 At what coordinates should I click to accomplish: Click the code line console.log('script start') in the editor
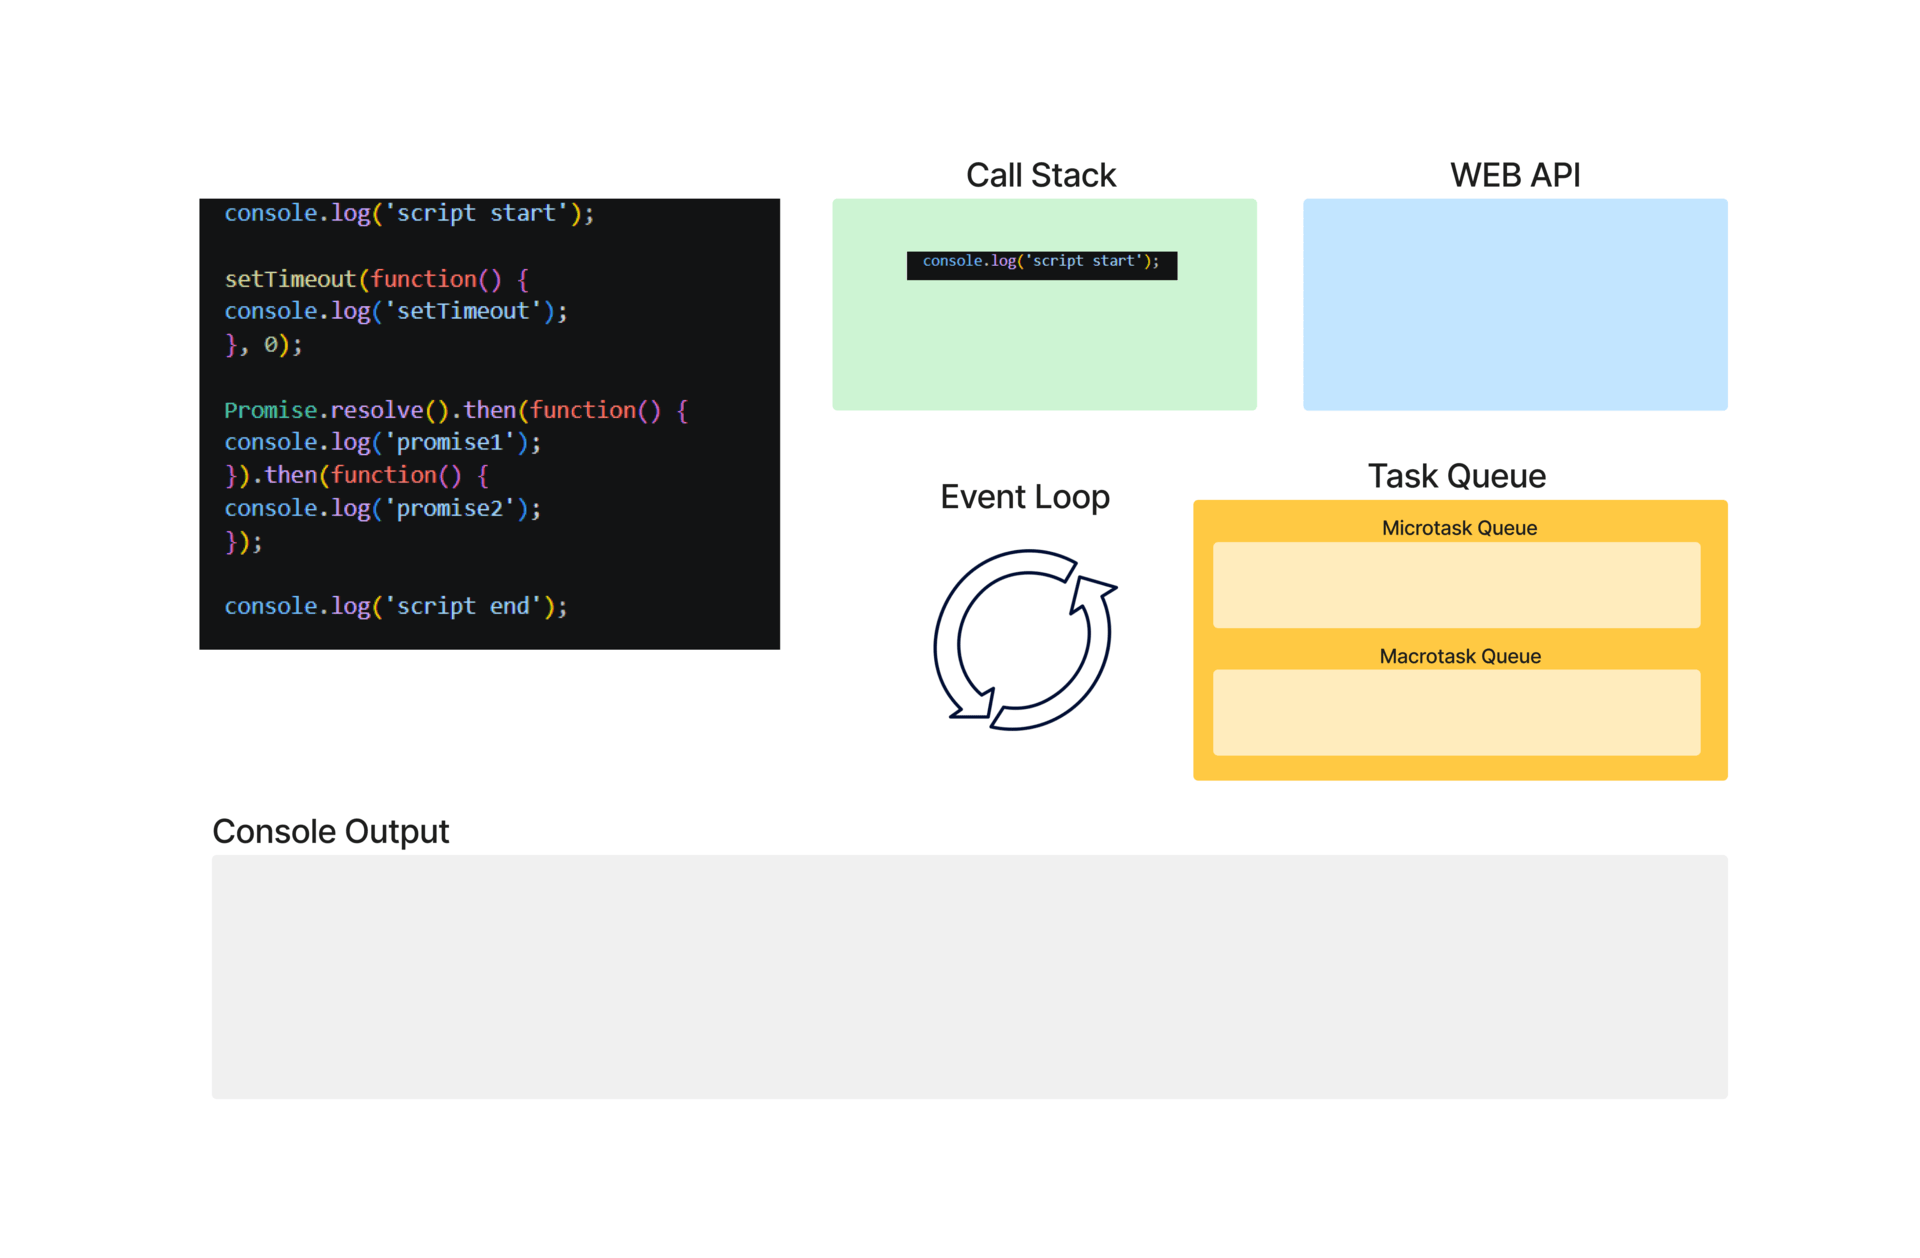tap(409, 213)
